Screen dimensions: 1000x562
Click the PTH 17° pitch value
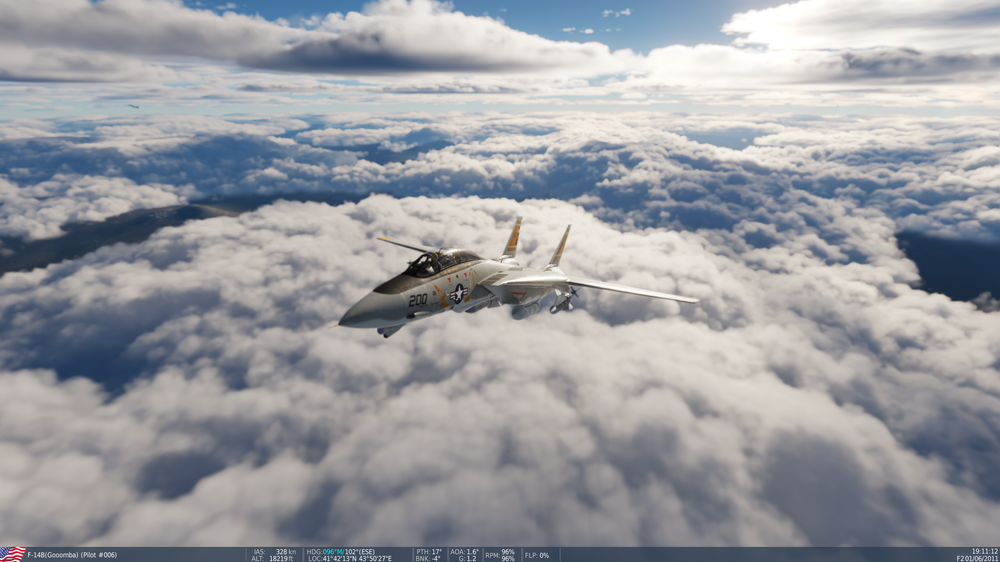[429, 552]
